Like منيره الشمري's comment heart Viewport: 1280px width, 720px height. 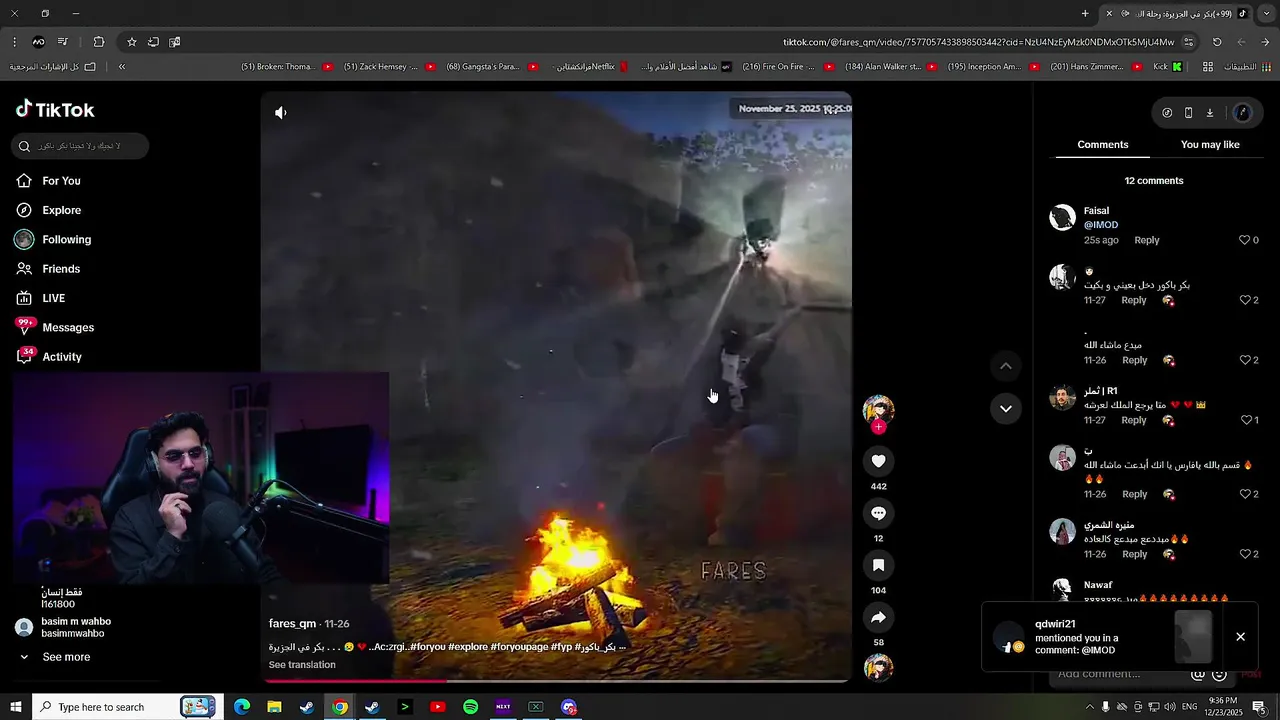(x=1245, y=554)
